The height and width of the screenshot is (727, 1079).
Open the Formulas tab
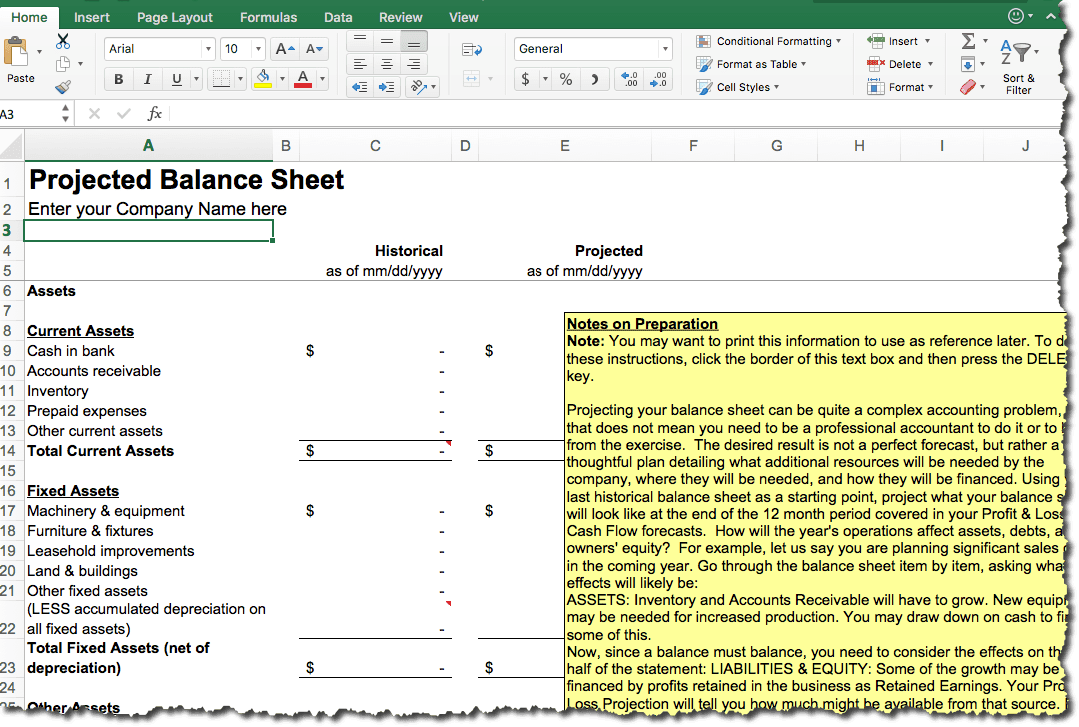tap(268, 17)
